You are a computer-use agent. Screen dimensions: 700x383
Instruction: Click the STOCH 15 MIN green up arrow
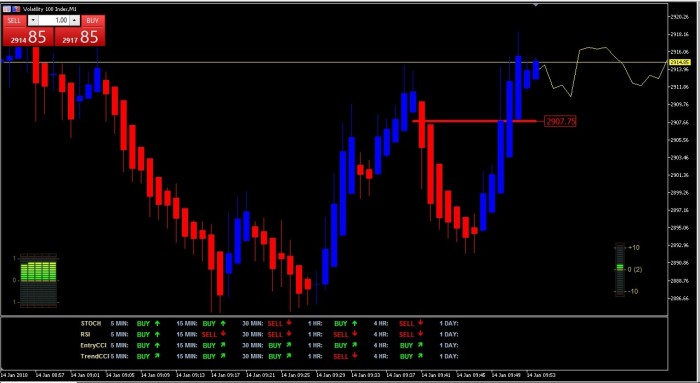(x=223, y=323)
